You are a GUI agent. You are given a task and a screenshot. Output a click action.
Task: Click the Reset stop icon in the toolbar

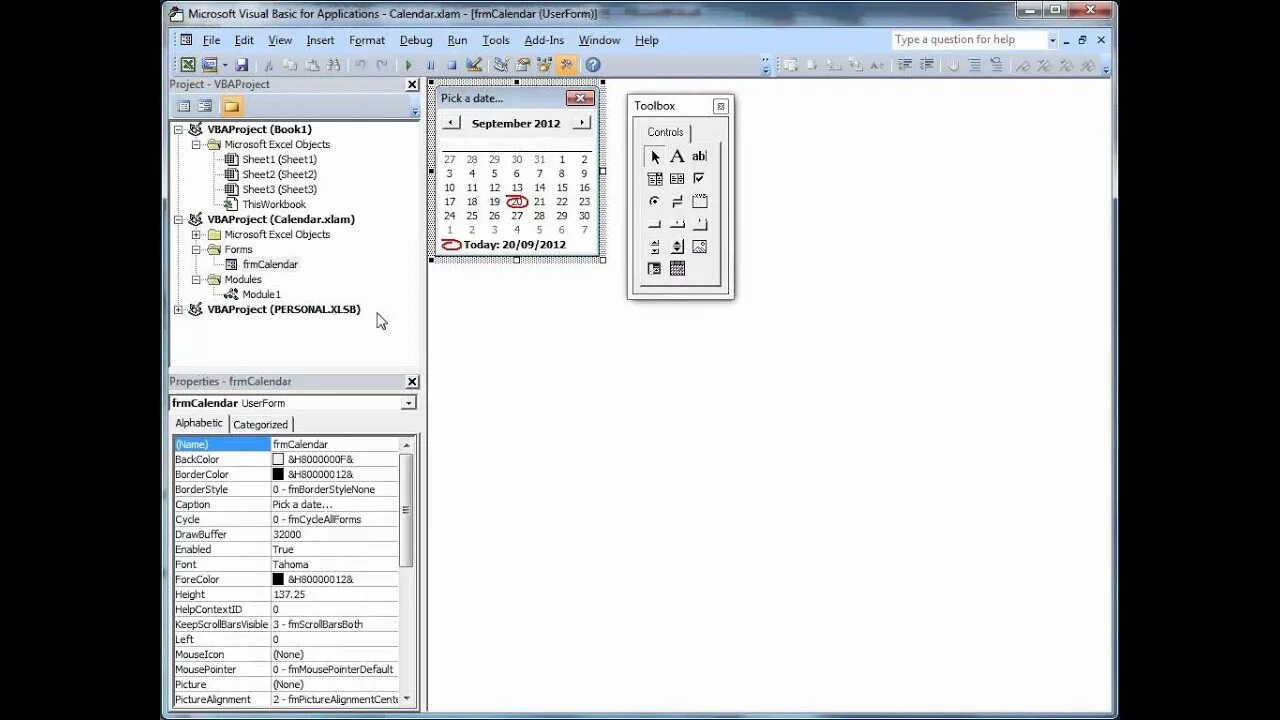click(451, 65)
